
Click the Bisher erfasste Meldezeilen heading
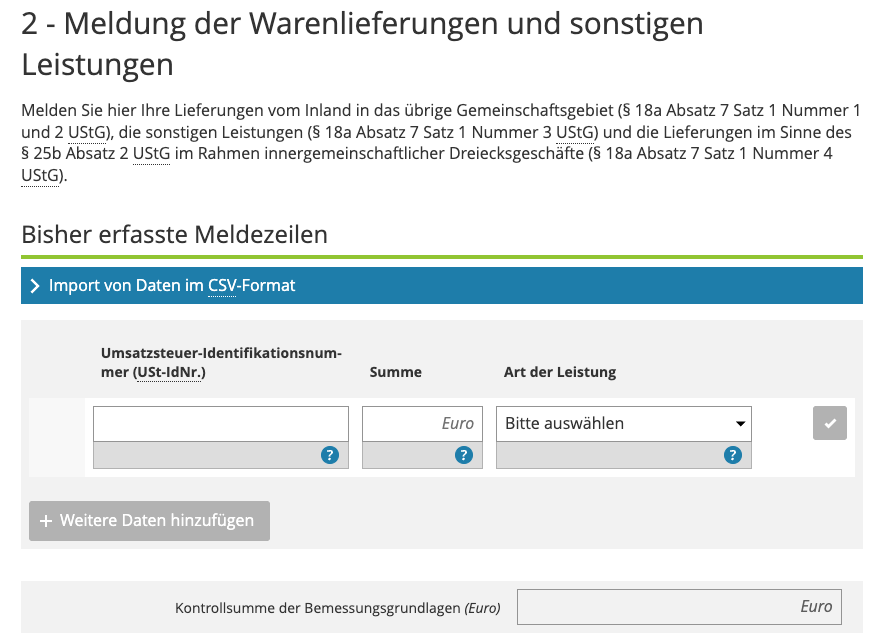pos(174,234)
